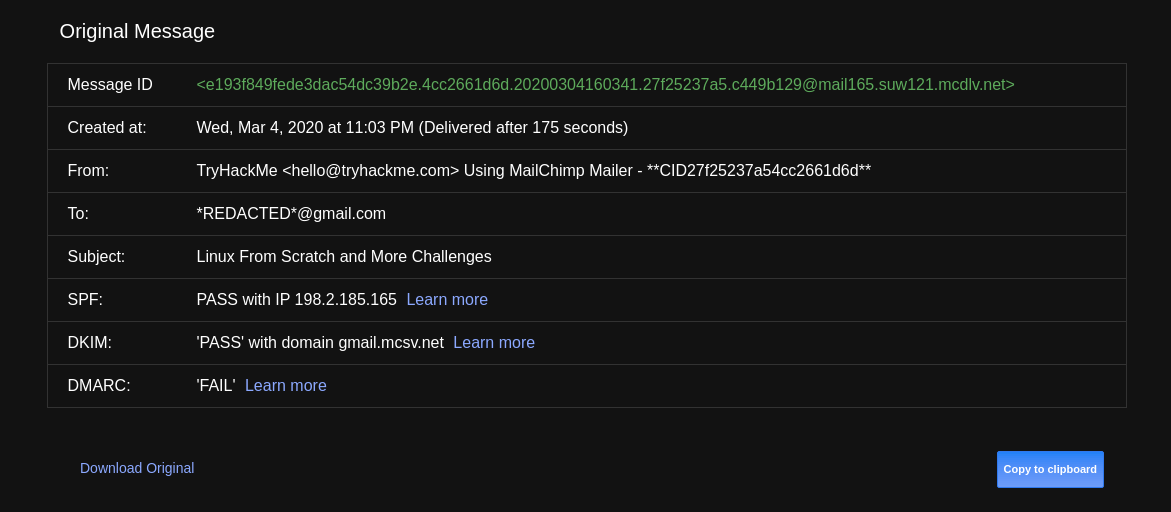1171x512 pixels.
Task: Click the SPF PASS IP address text
Action: [x=296, y=300]
